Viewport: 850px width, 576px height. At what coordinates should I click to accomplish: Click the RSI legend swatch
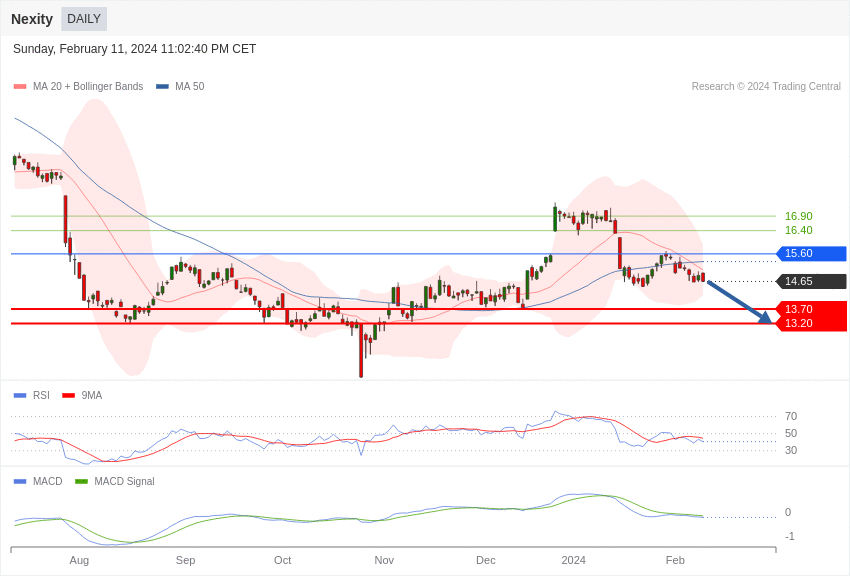(x=20, y=395)
